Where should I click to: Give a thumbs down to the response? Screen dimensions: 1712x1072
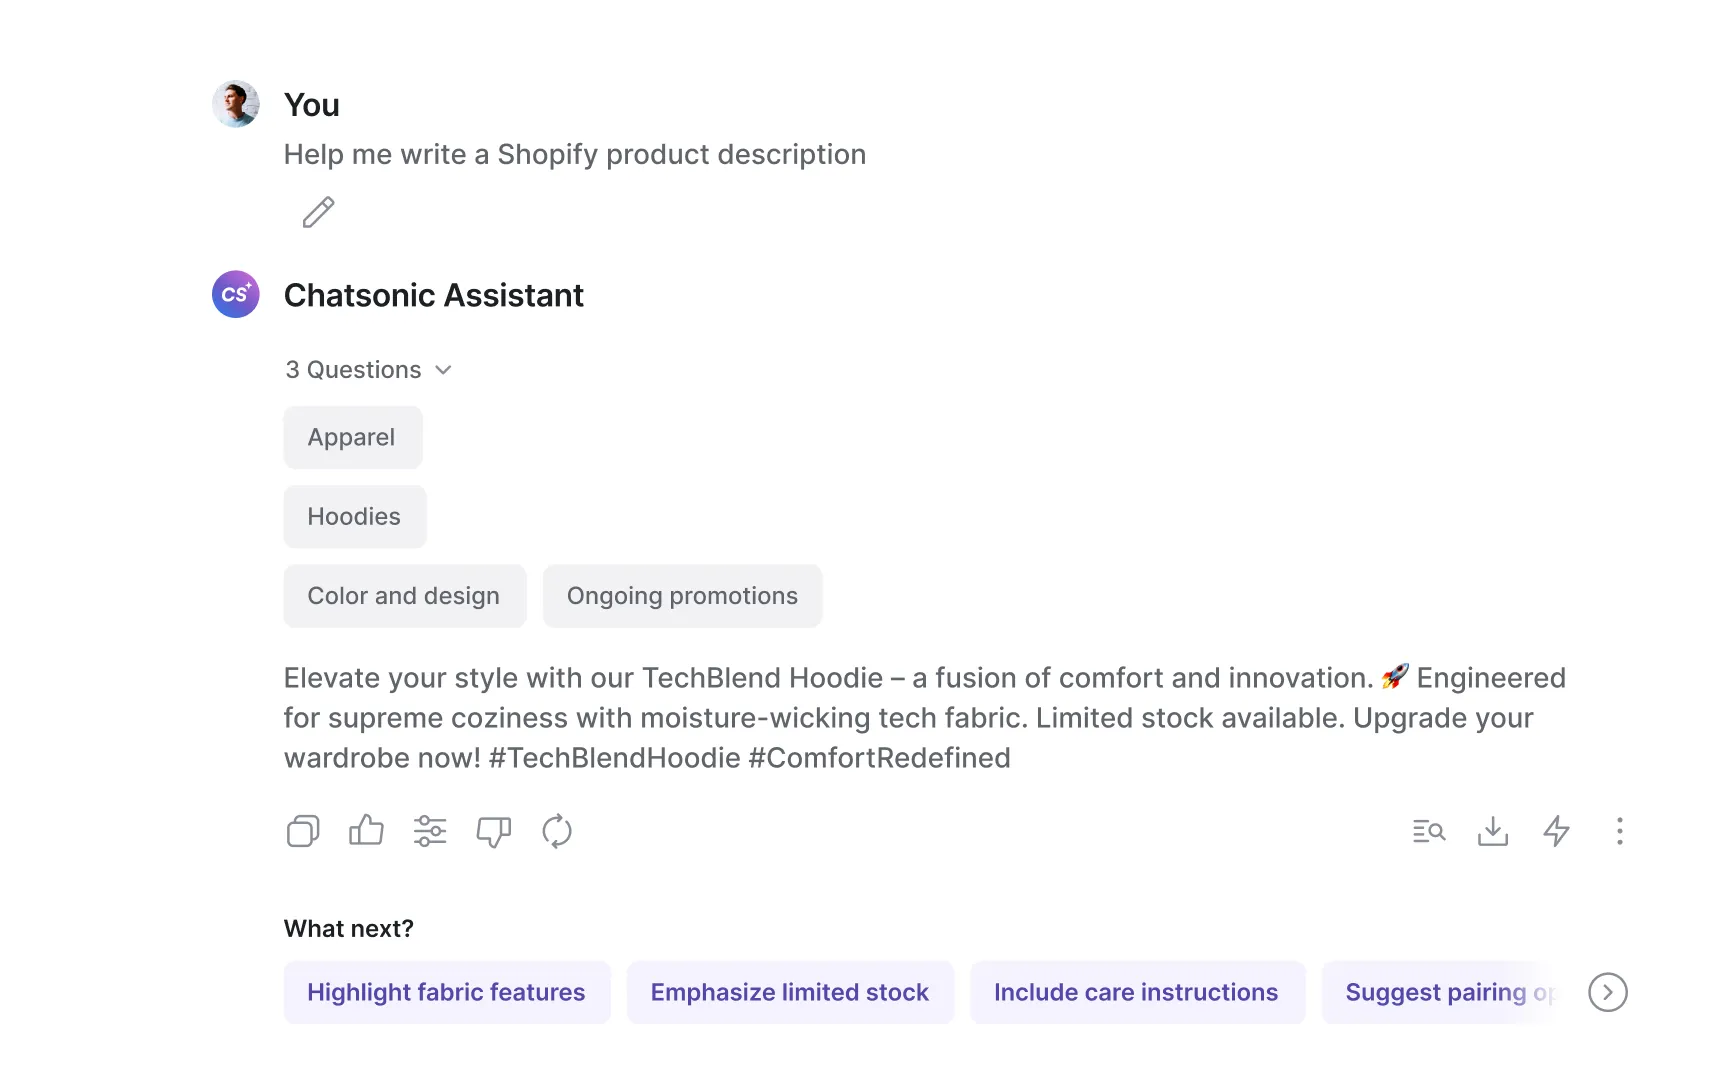494,831
